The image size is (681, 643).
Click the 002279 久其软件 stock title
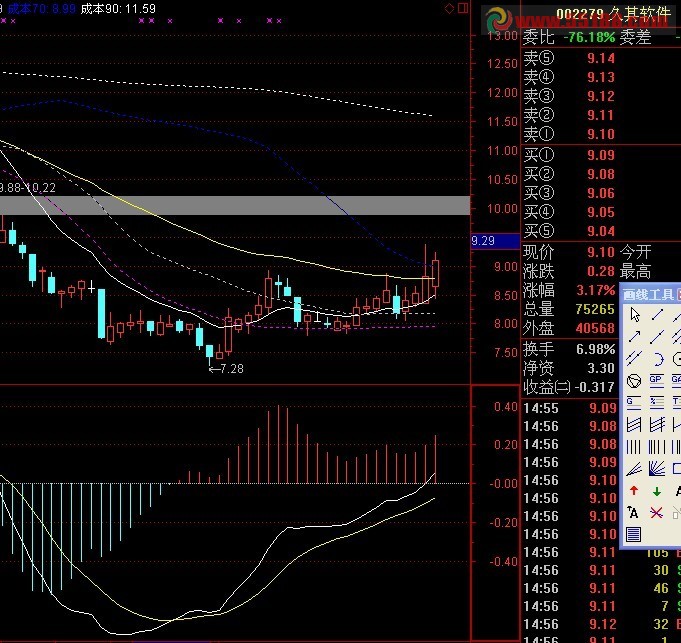(613, 14)
